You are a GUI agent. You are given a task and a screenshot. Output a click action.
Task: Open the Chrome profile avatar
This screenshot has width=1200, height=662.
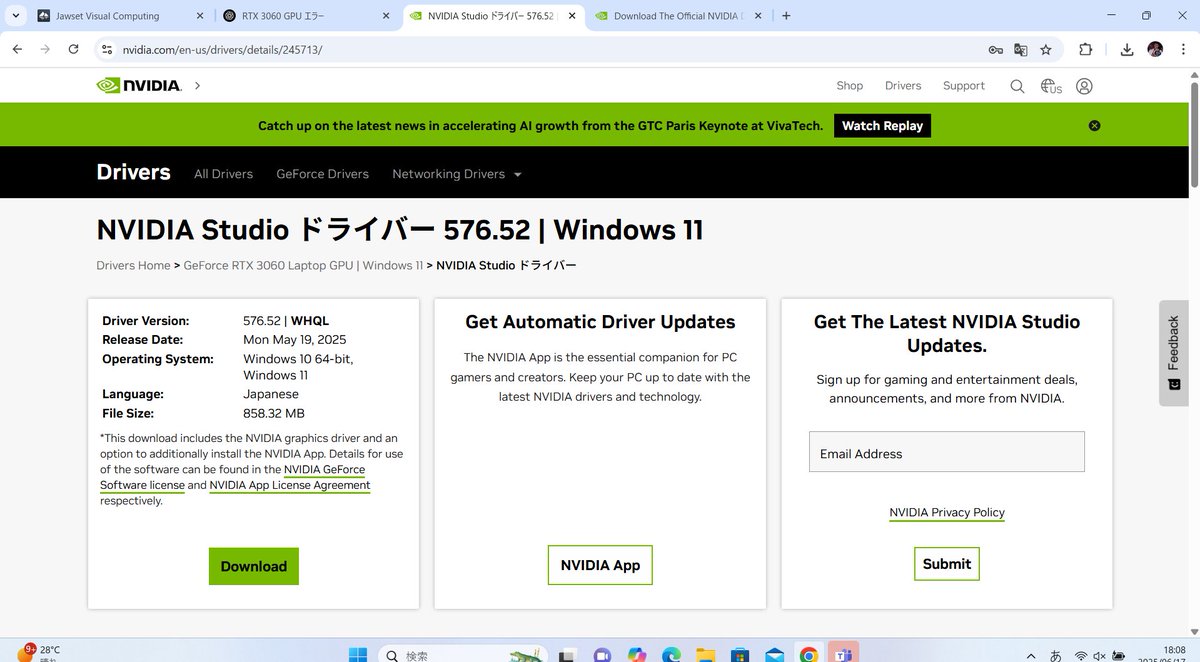point(1155,49)
